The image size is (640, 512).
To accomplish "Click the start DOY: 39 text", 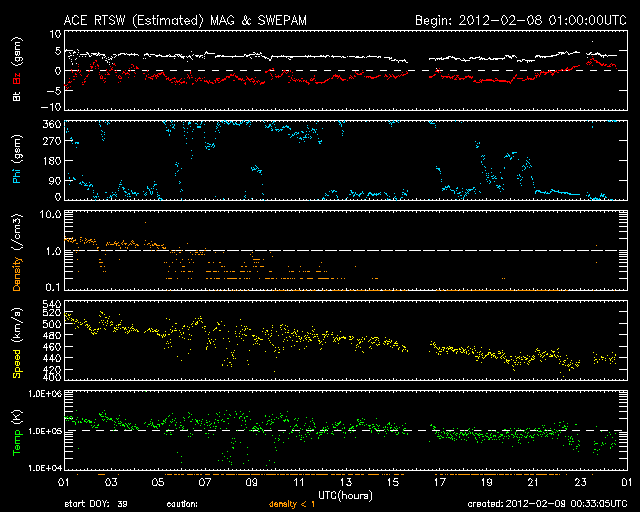I will click(x=96, y=504).
